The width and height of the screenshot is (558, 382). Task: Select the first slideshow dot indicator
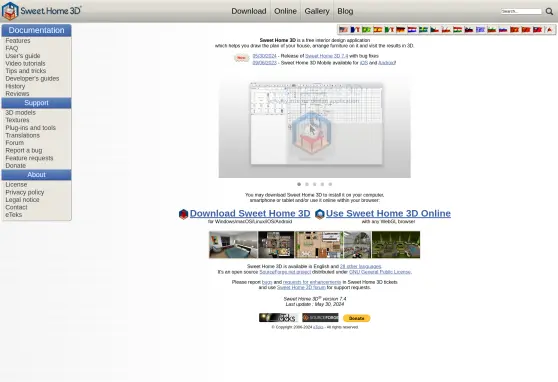299,184
